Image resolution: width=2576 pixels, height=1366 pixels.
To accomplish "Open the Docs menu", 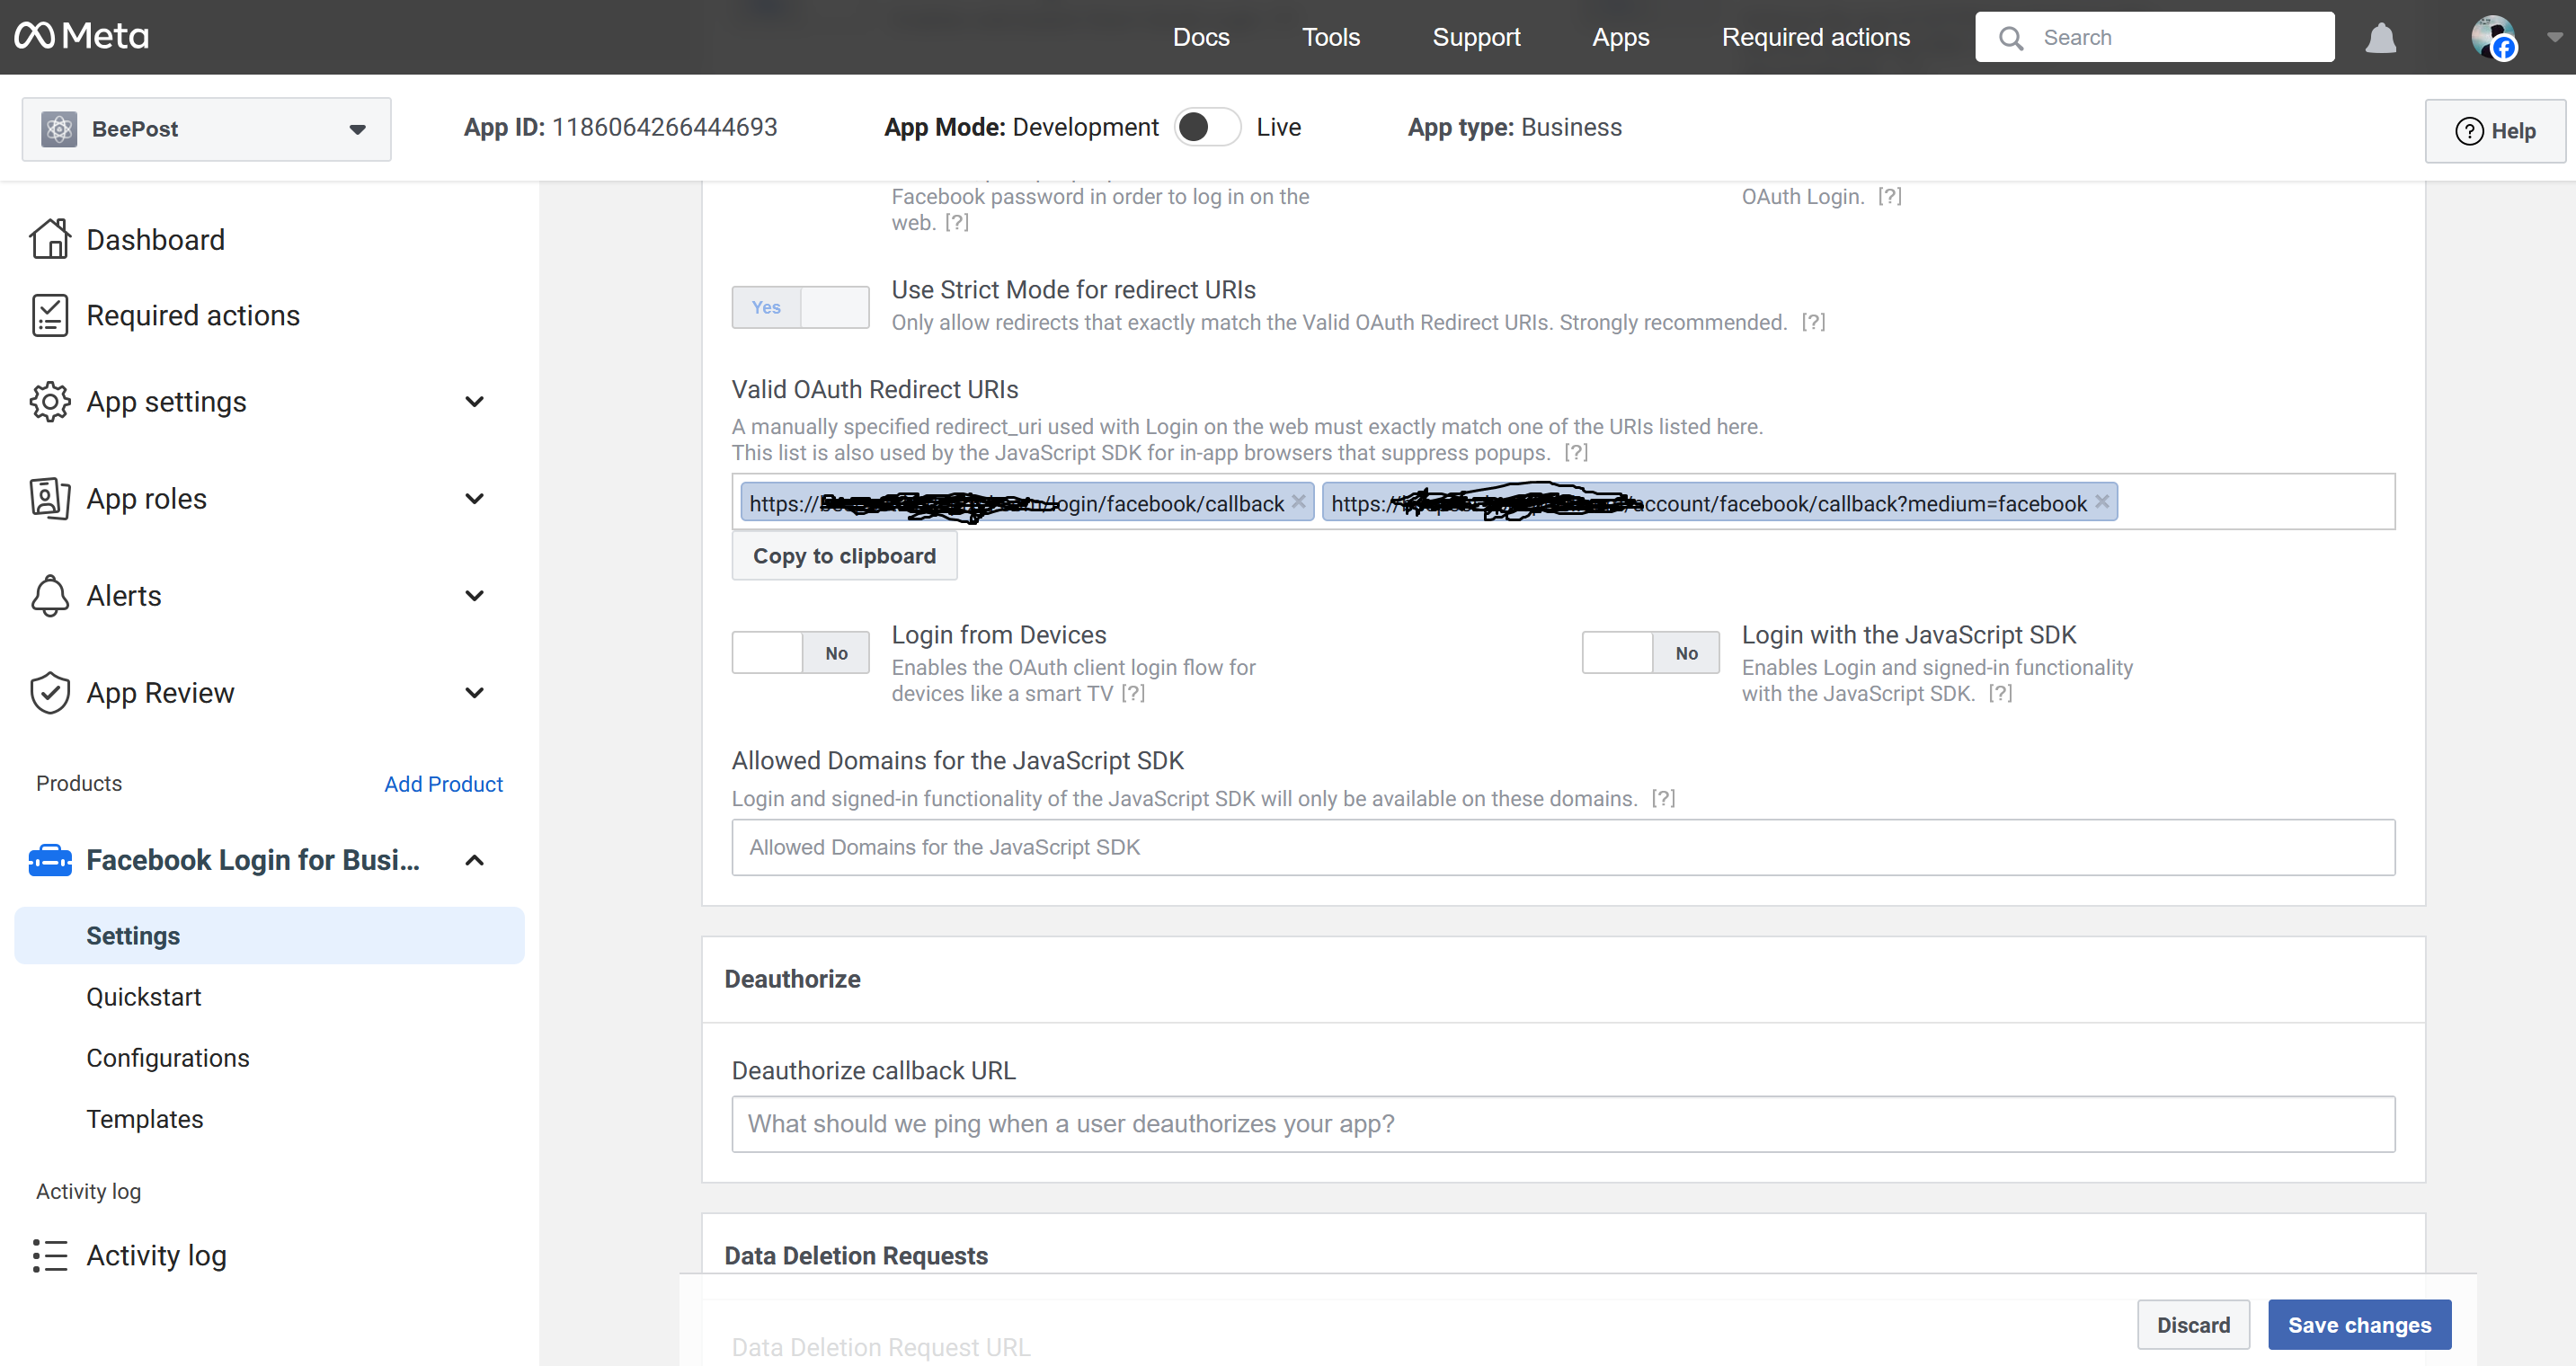I will (x=1200, y=37).
